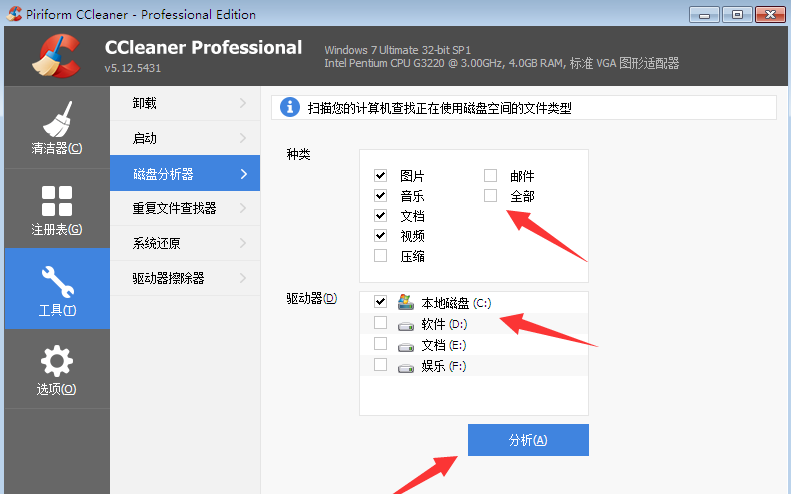Check the 娱乐 (F:) drive checkbox

coord(380,364)
